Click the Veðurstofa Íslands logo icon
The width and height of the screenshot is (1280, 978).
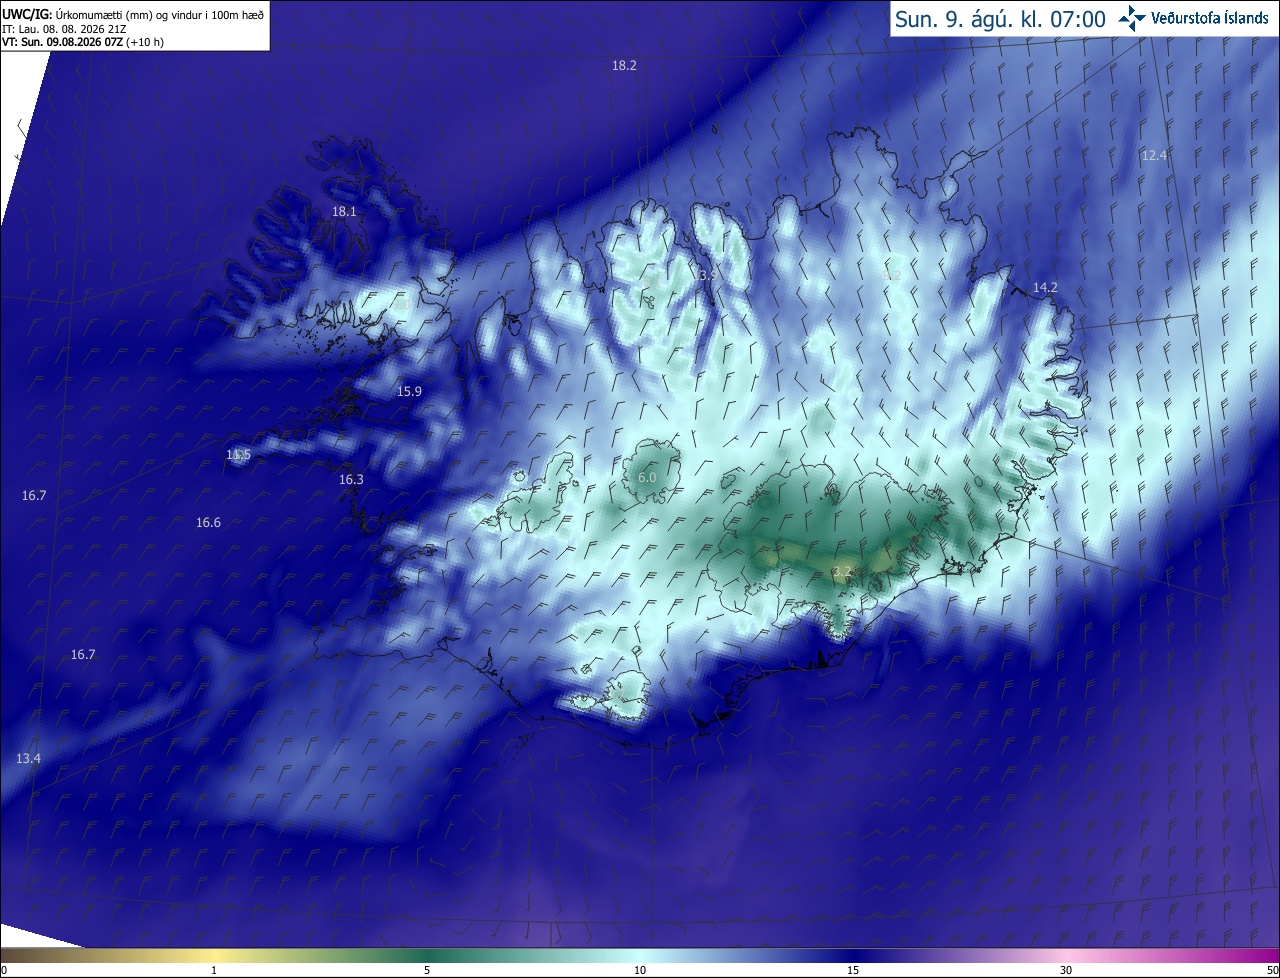[x=1131, y=17]
